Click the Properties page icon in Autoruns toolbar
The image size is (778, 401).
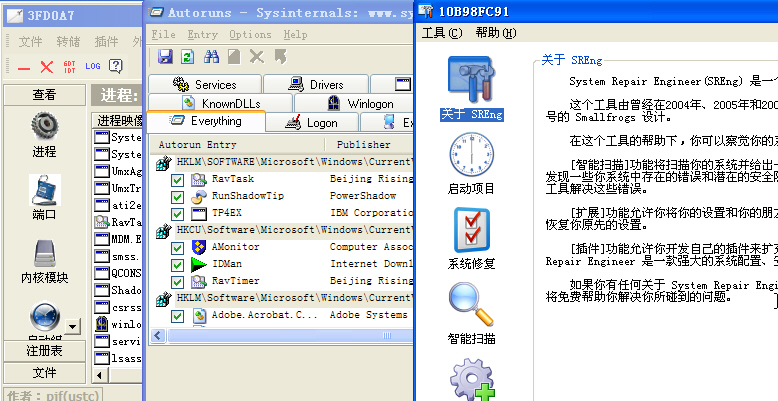pos(234,56)
